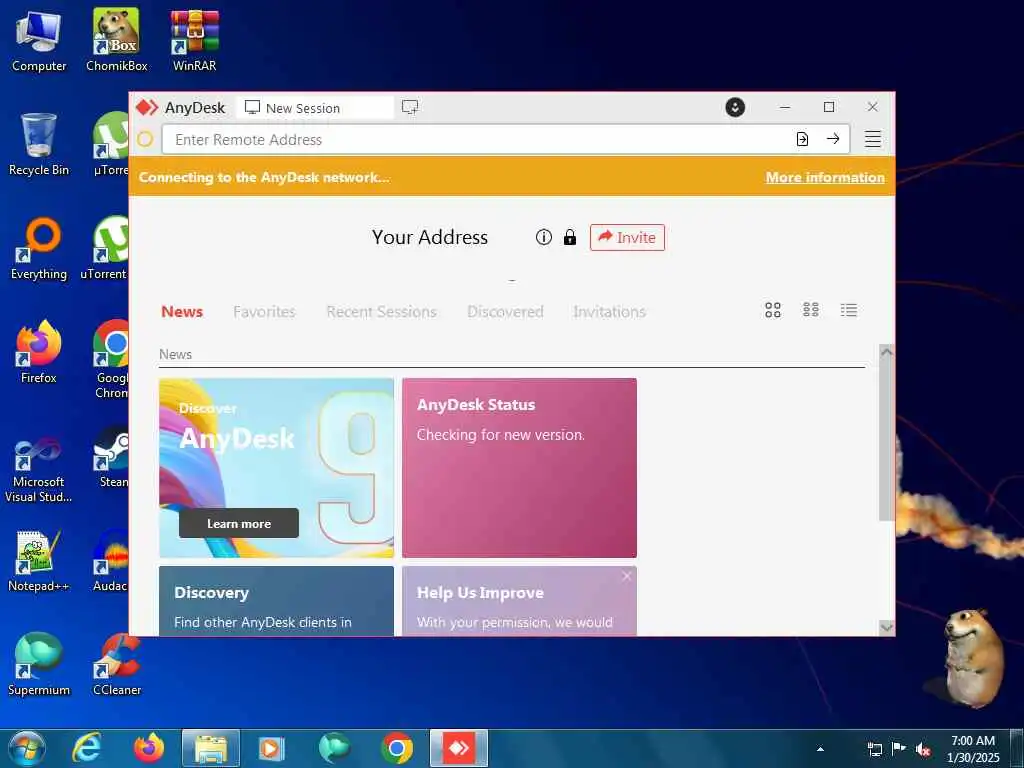Switch to the large tile view icon

point(773,310)
